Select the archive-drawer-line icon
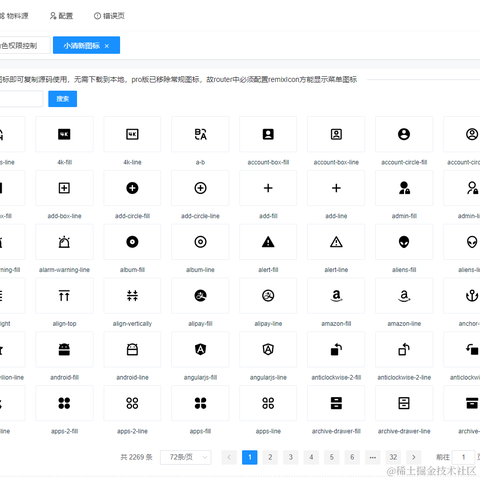This screenshot has height=480, width=480. point(404,403)
